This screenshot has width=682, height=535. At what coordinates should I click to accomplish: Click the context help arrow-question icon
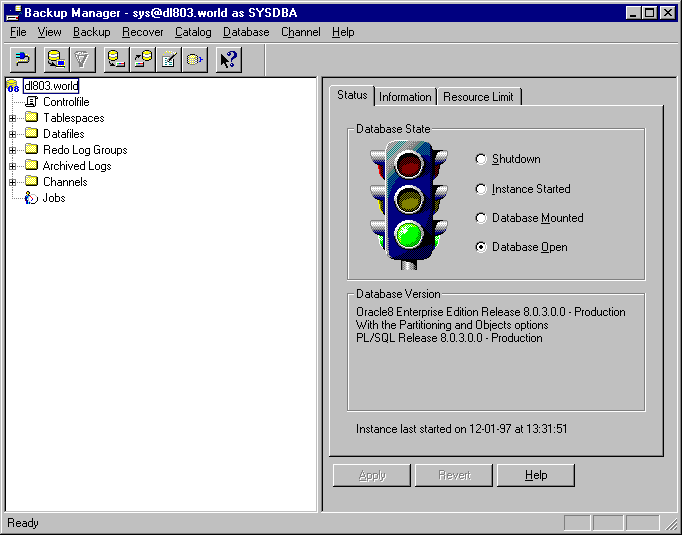[229, 60]
